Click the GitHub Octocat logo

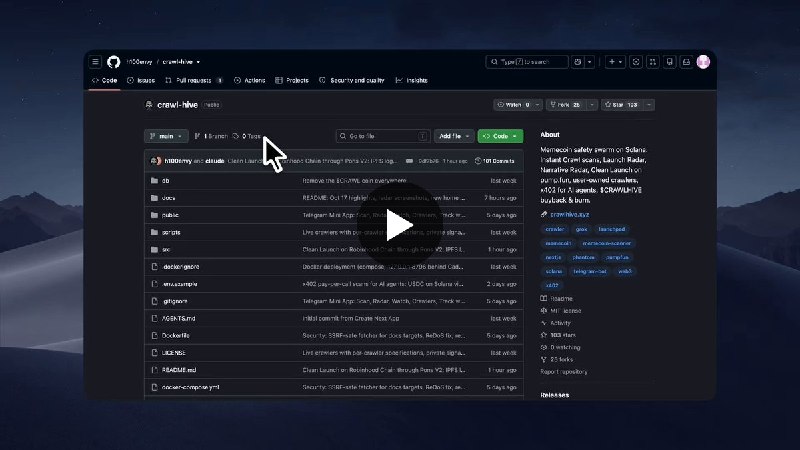coord(113,62)
